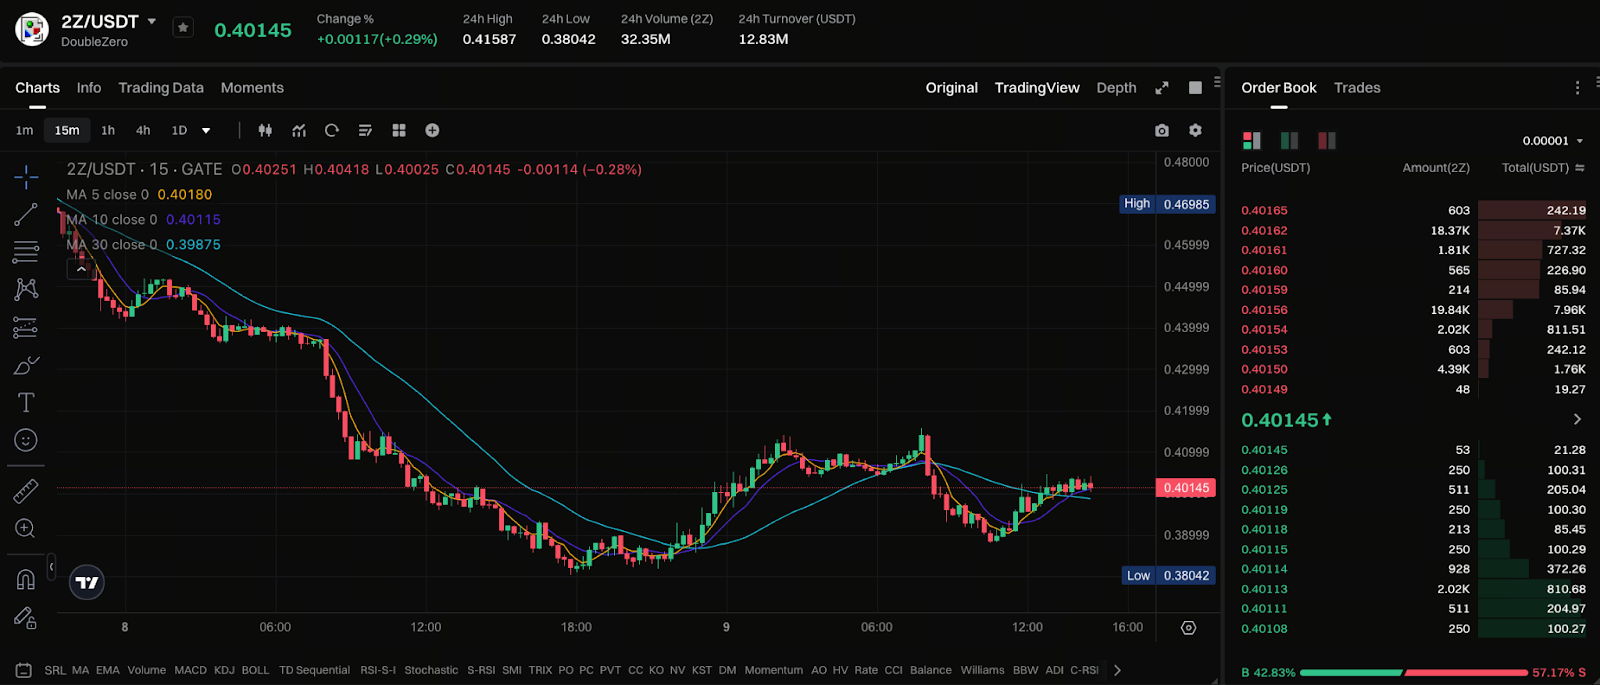Viewport: 1600px width, 685px height.
Task: Open the Moments tab
Action: point(252,88)
